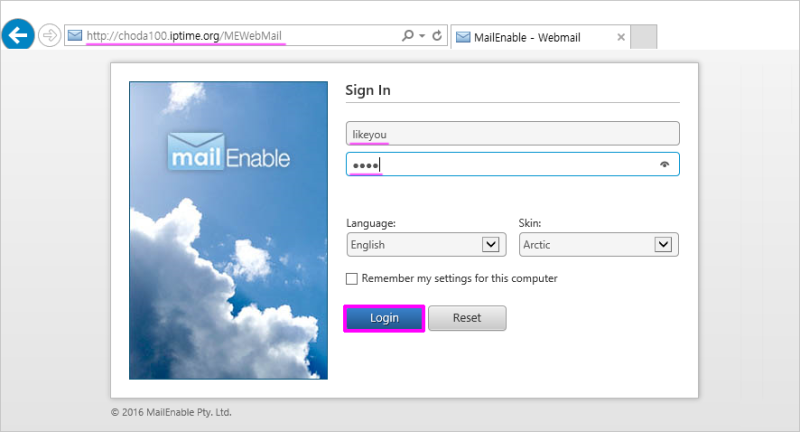Click the mail favicon in address bar
Image resolution: width=800 pixels, height=432 pixels.
(x=75, y=36)
